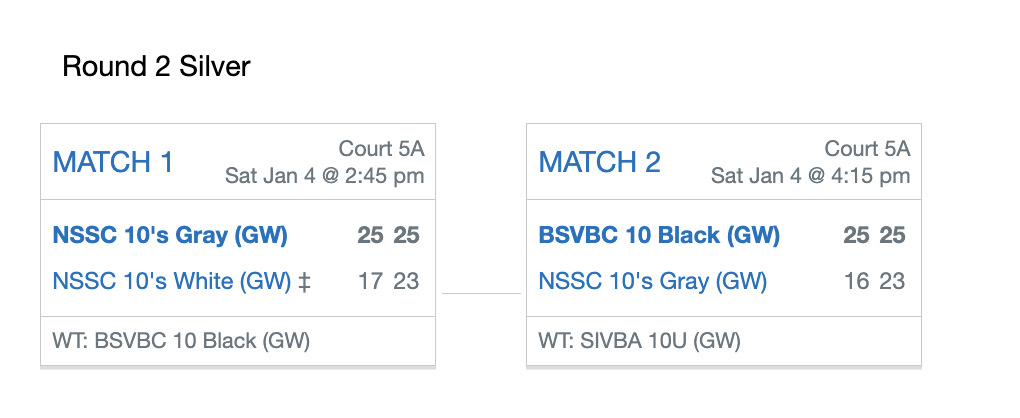This screenshot has width=1020, height=418.
Task: Select winner NSSC 10's Gray in Match 1
Action: point(170,235)
